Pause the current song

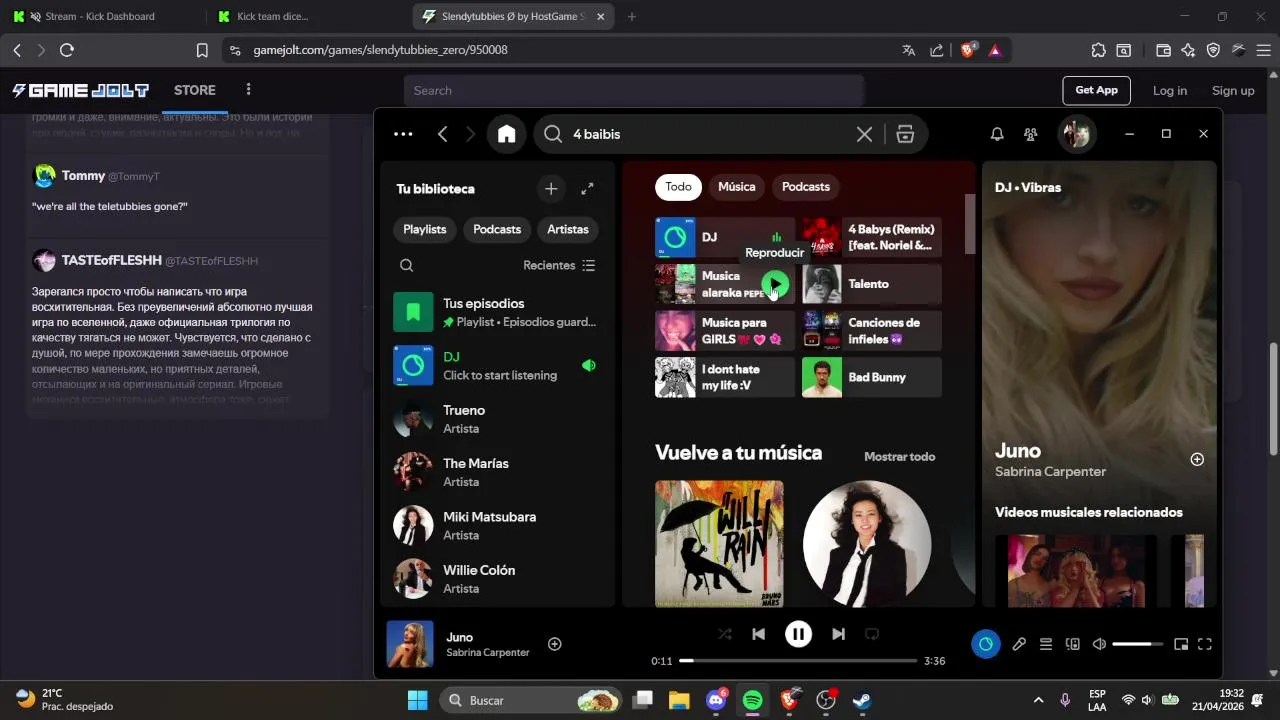coord(798,634)
